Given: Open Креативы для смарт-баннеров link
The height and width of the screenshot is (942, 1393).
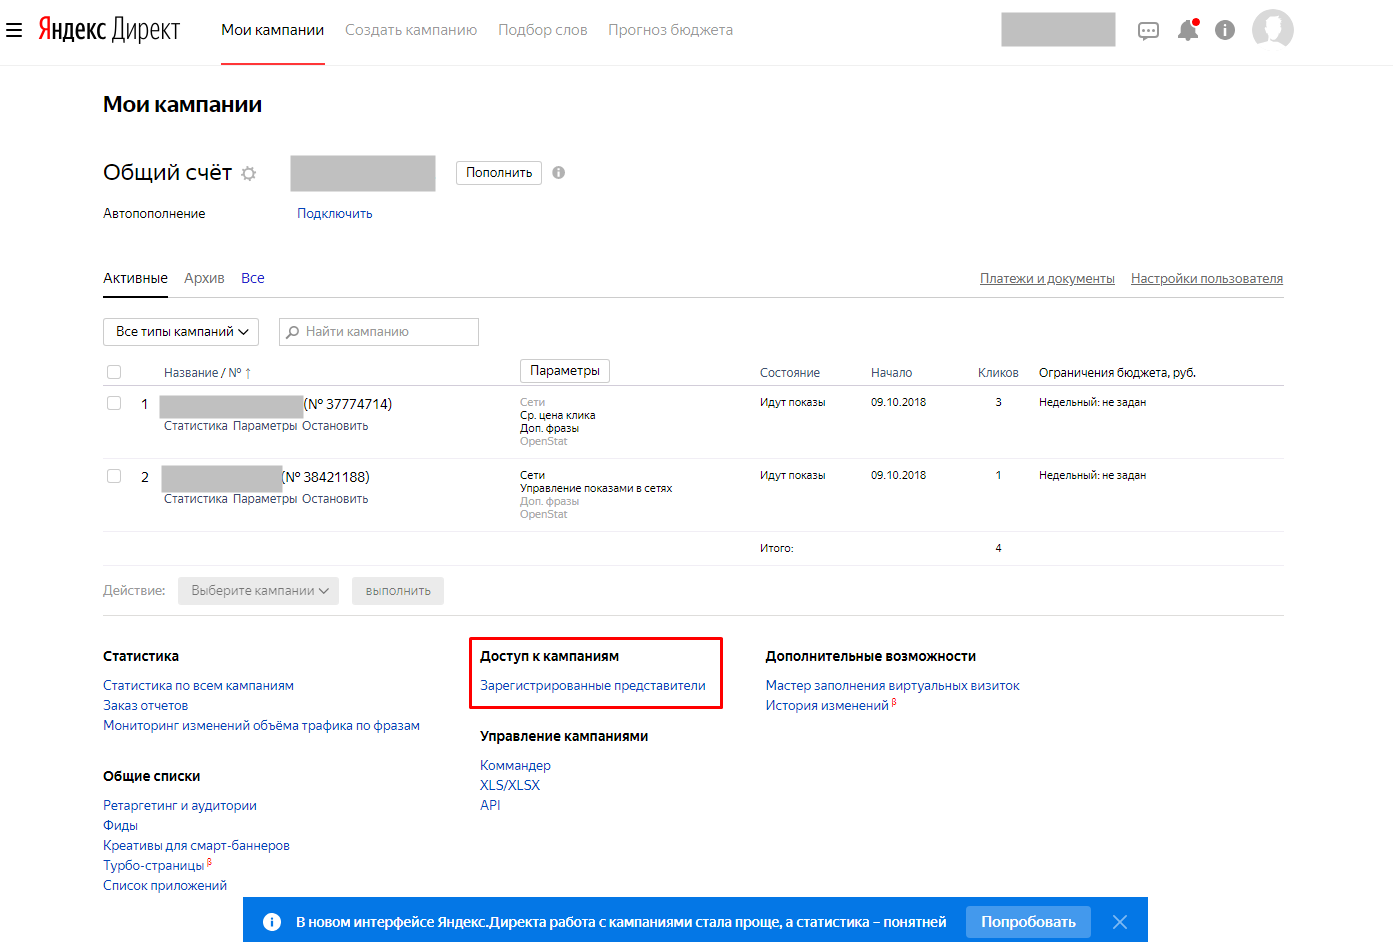Looking at the screenshot, I should pyautogui.click(x=196, y=846).
